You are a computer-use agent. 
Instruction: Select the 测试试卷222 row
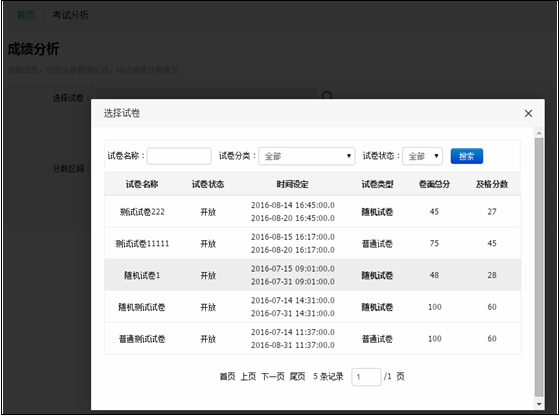[312, 212]
